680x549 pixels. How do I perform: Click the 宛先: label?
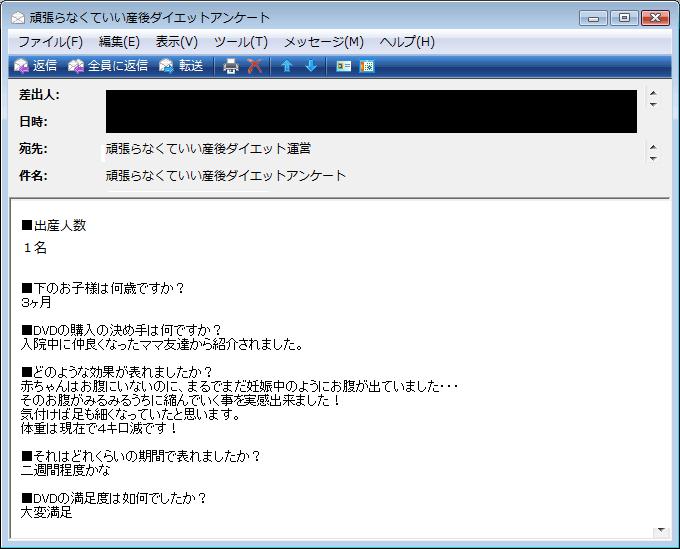click(x=33, y=149)
